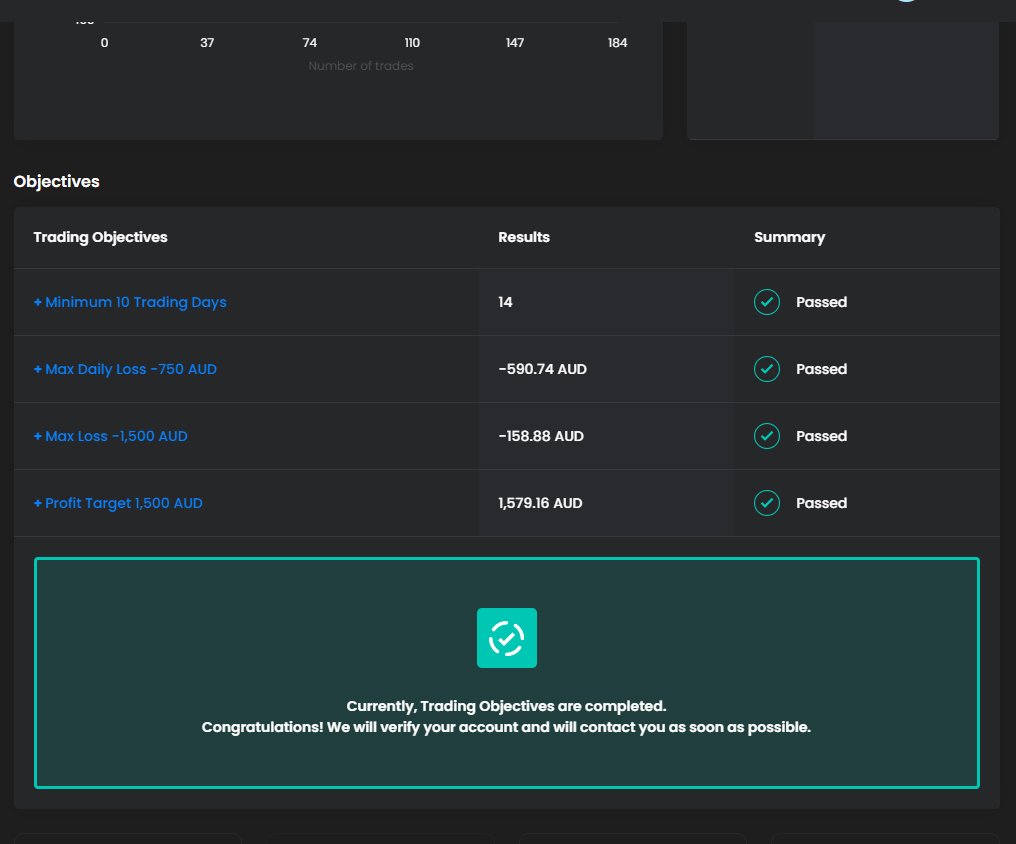Click the teal completed-objectives badge icon

tap(507, 638)
